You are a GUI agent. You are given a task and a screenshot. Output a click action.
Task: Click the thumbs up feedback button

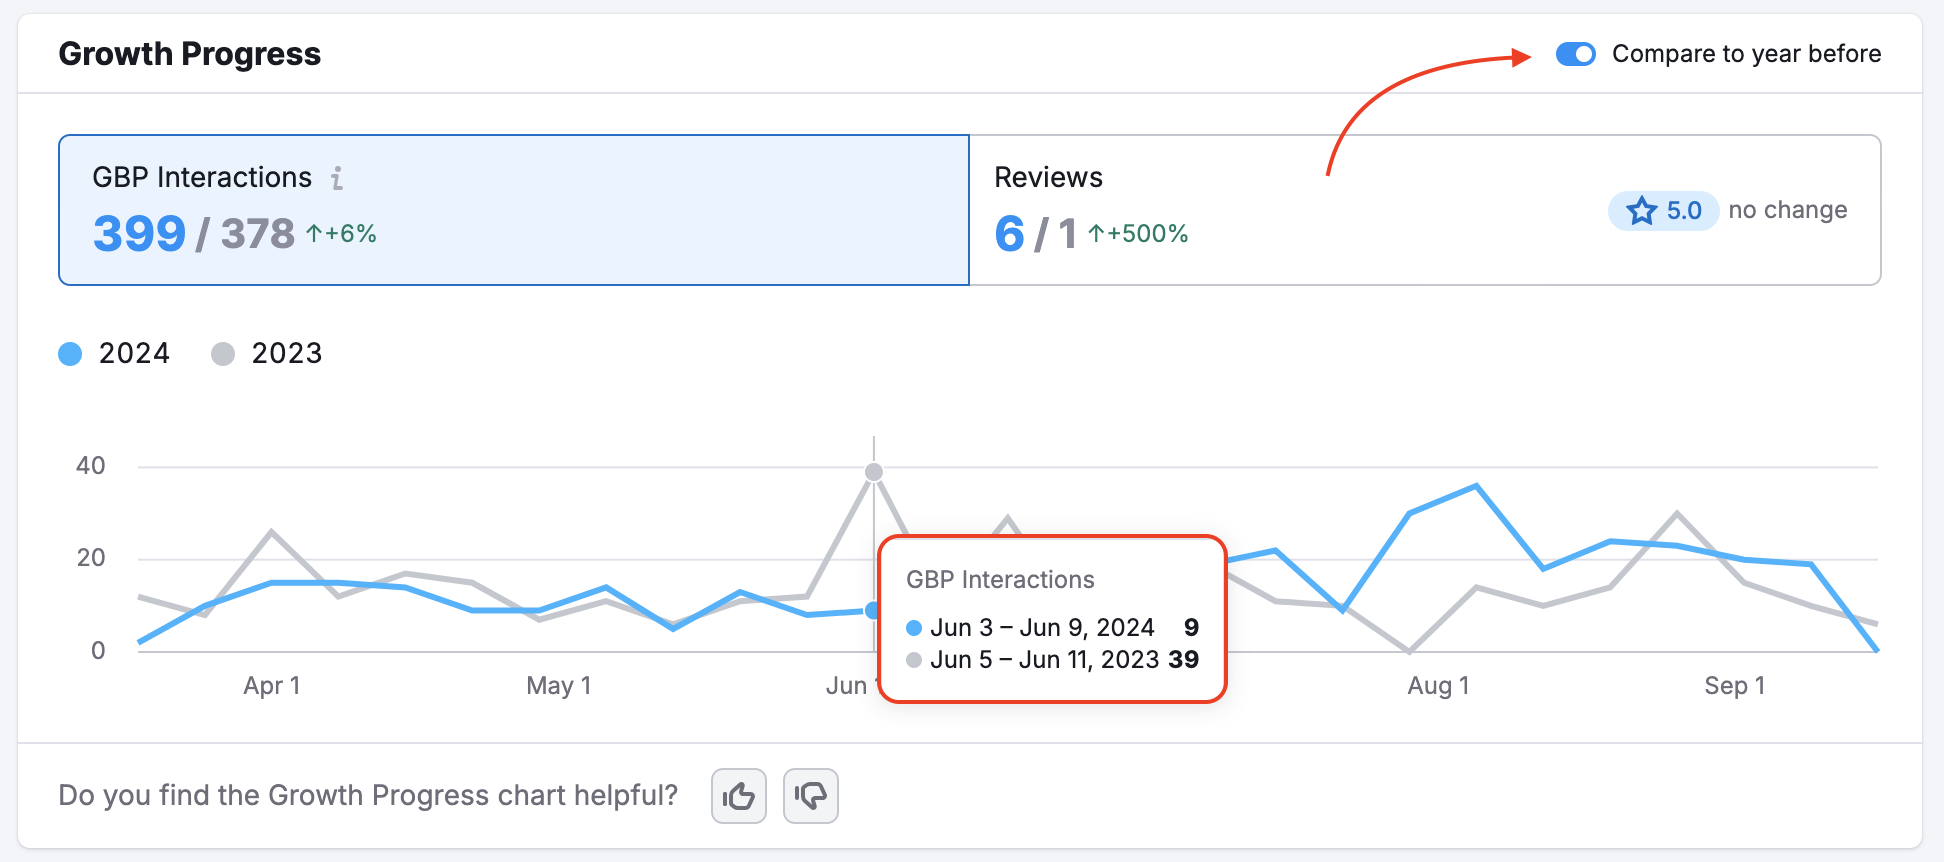(739, 796)
